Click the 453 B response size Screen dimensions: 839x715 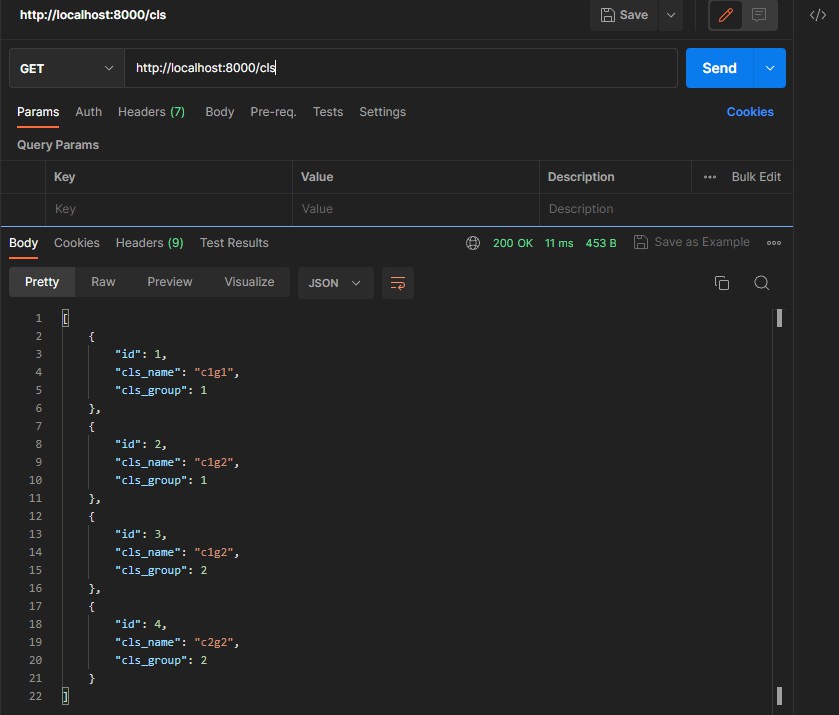pyautogui.click(x=600, y=243)
